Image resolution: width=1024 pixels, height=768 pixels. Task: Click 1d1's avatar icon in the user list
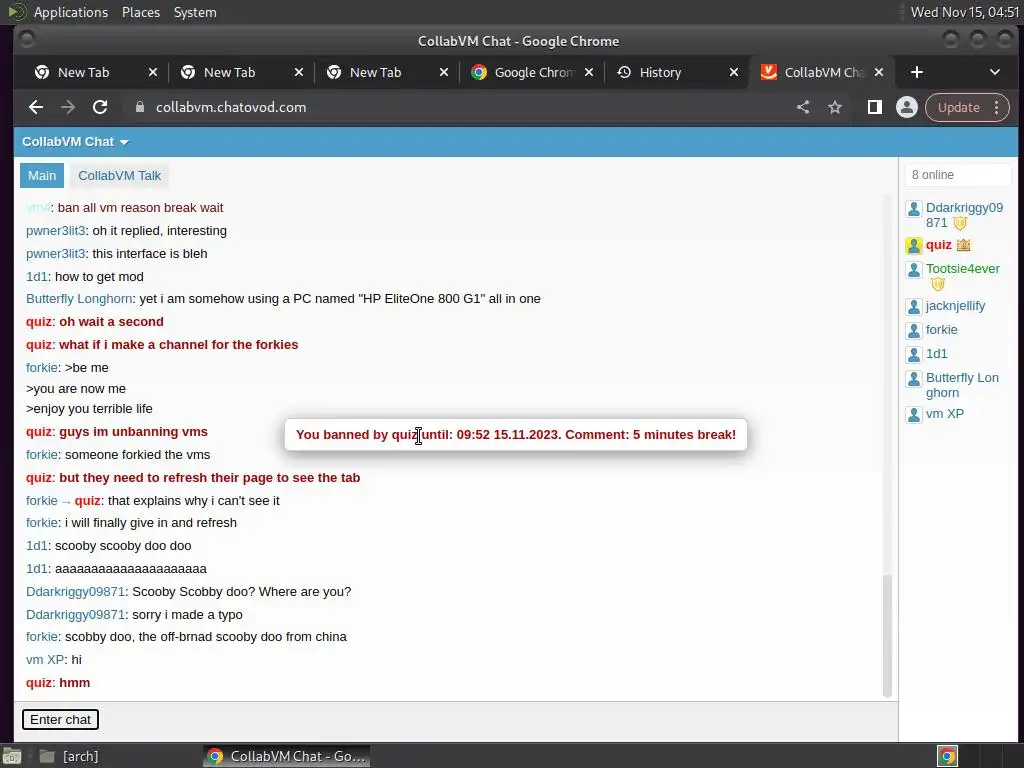click(914, 355)
